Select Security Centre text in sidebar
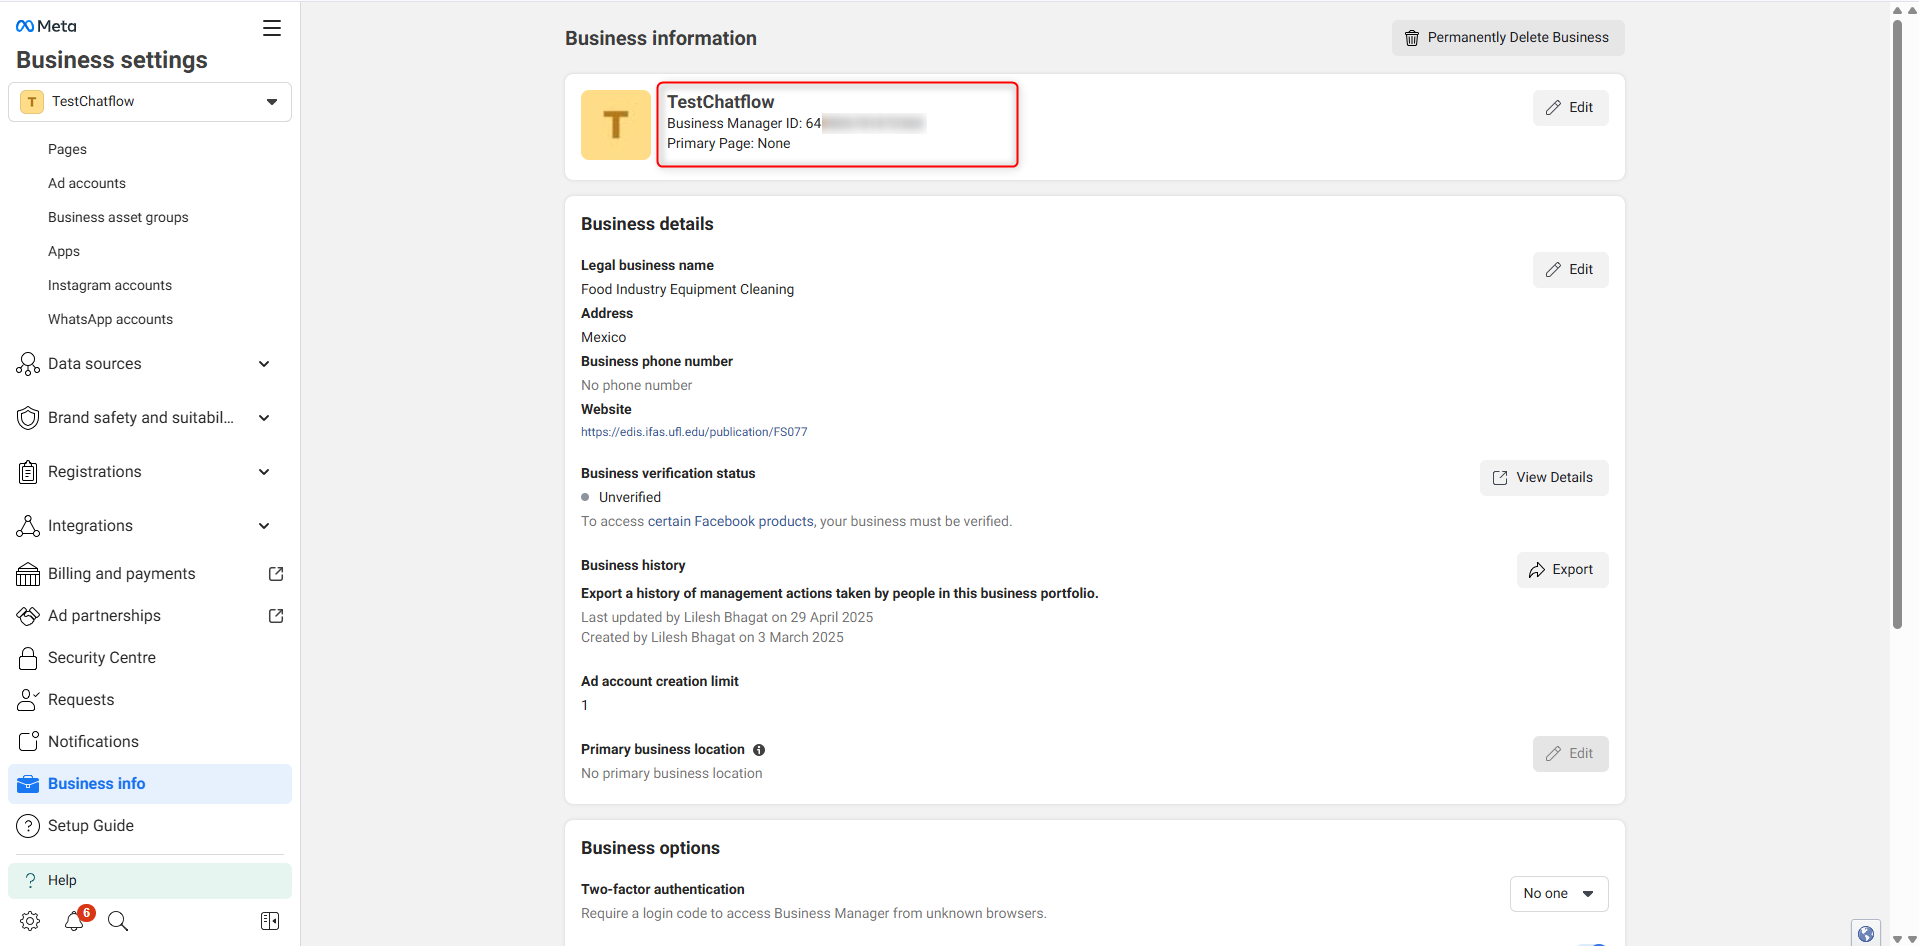Image resolution: width=1919 pixels, height=946 pixels. (102, 658)
